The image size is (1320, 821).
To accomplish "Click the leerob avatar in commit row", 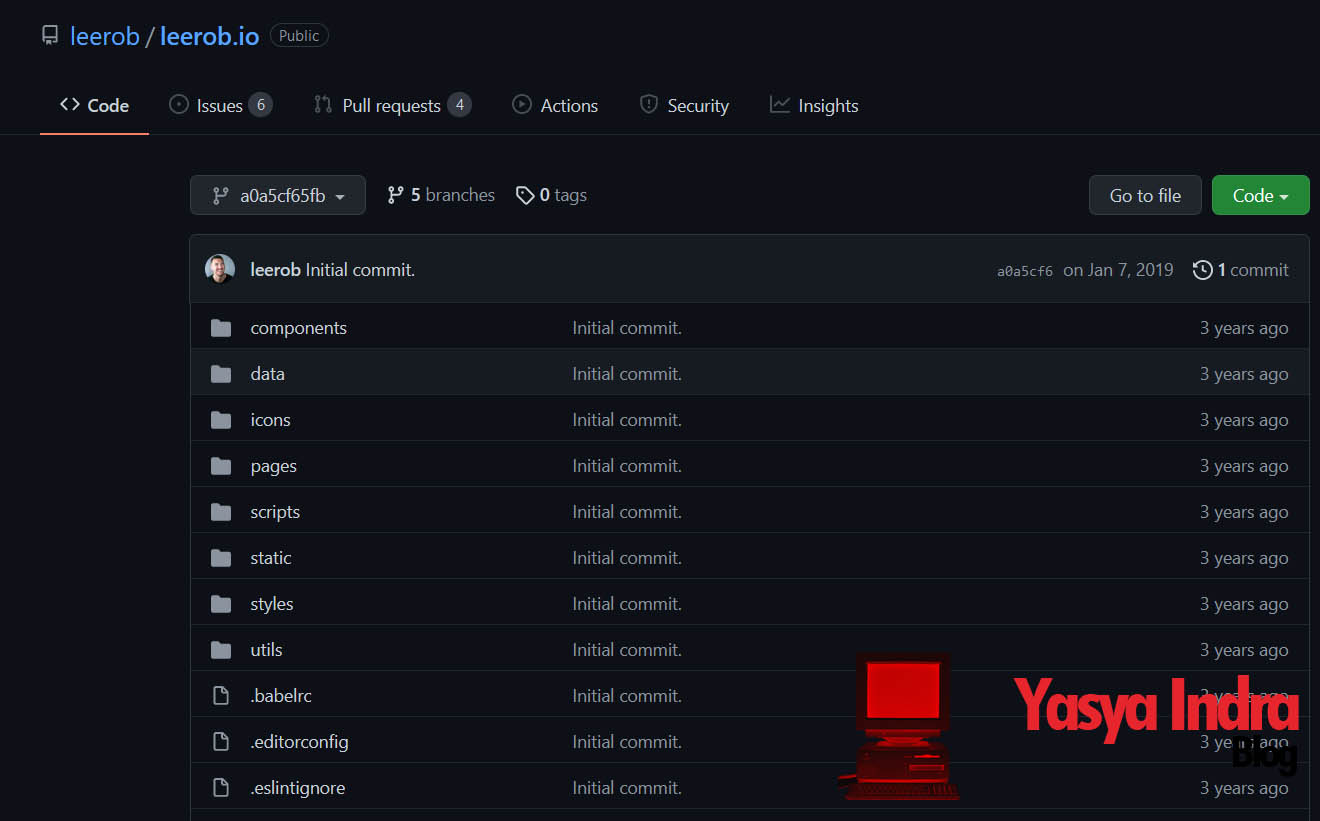I will (220, 269).
